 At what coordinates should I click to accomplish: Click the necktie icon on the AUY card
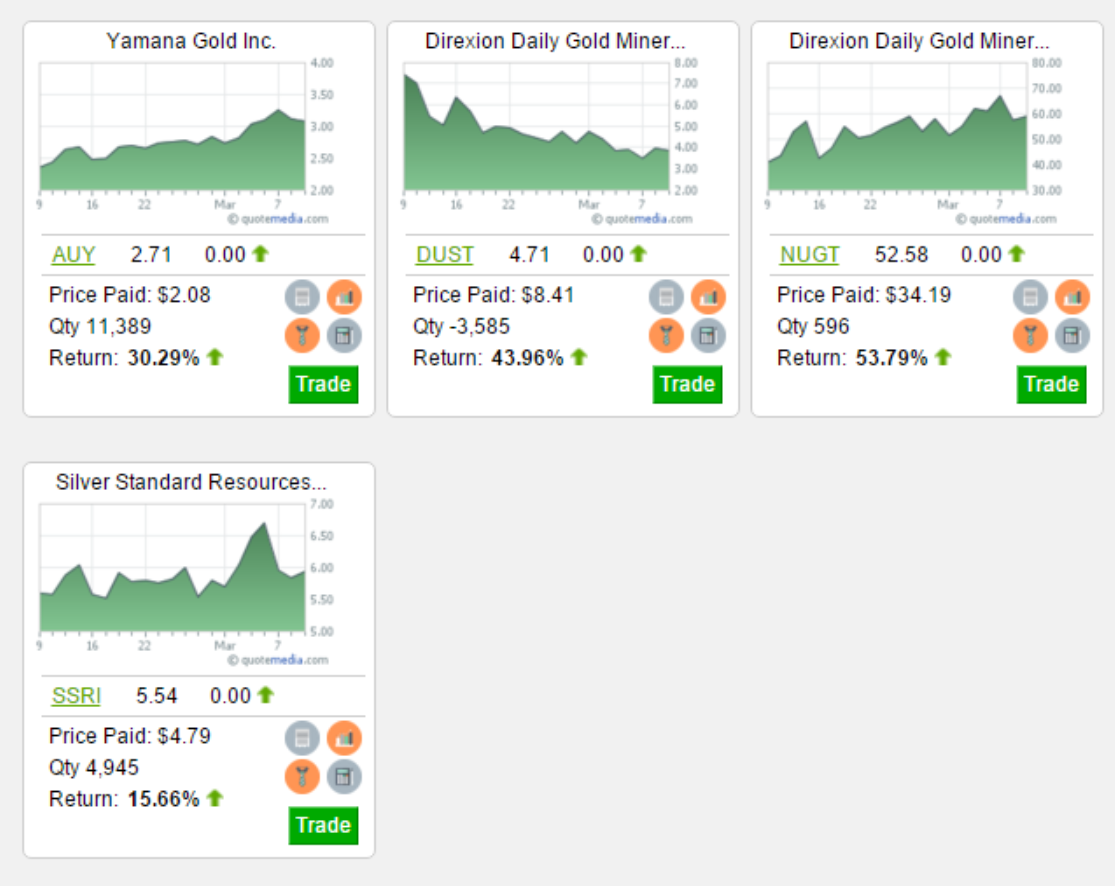click(302, 336)
